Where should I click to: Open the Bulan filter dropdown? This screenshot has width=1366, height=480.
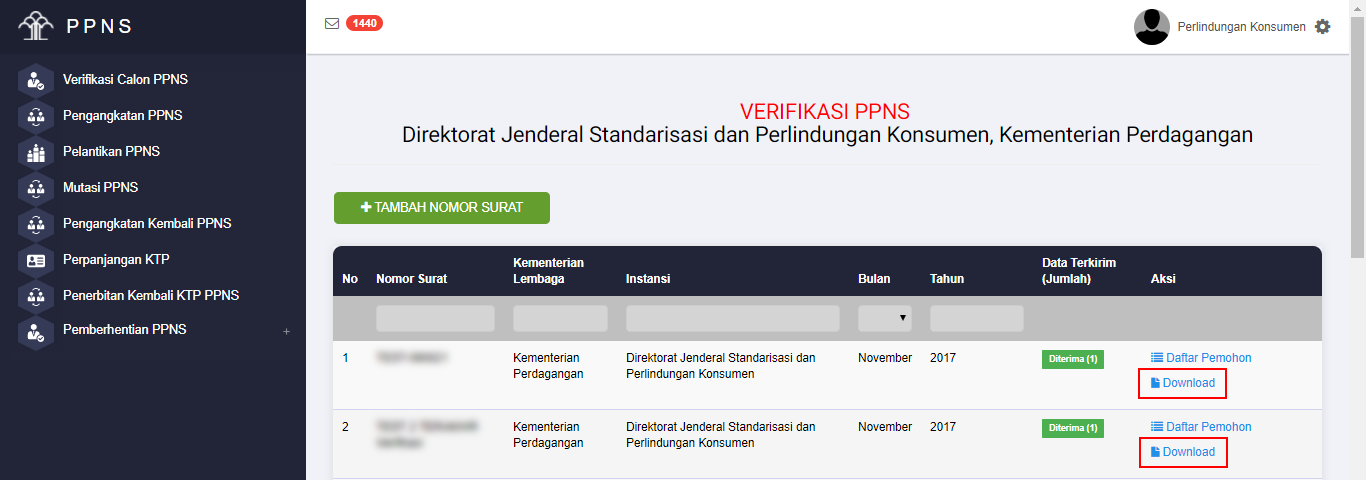[886, 318]
